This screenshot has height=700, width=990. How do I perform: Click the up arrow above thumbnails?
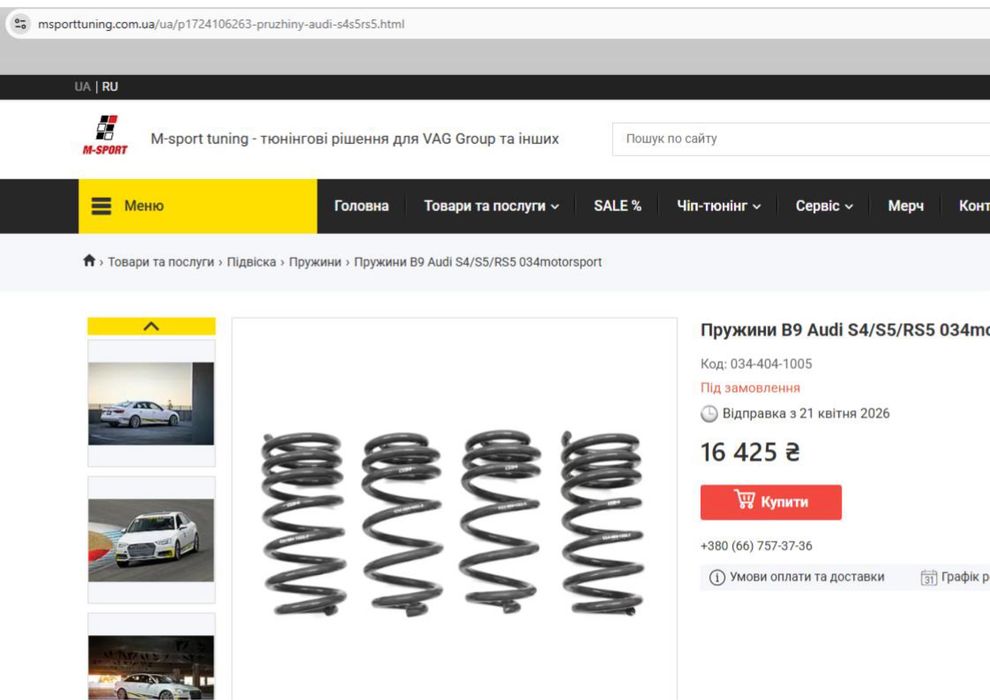click(x=152, y=326)
